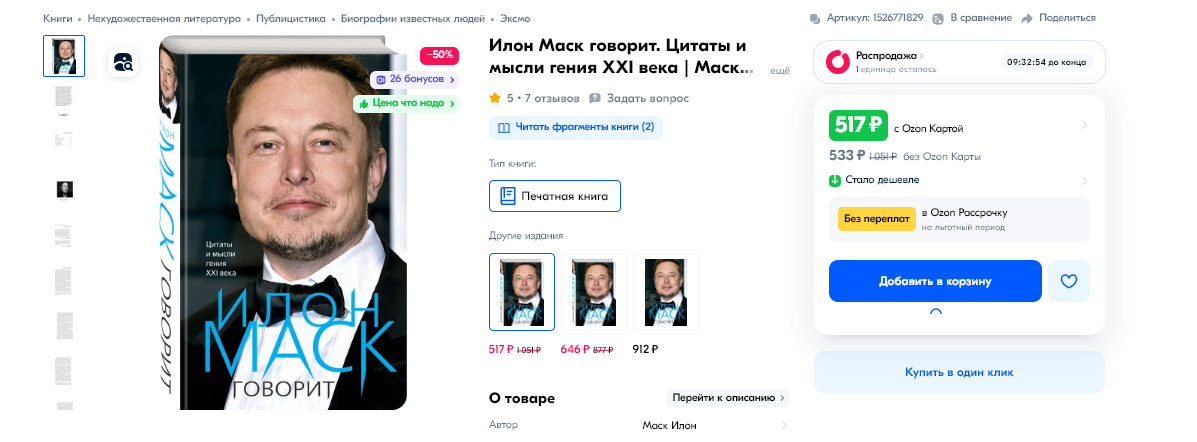Add the book to favorites with the heart icon
Viewport: 1197px width, 442px height.
coord(1069,281)
